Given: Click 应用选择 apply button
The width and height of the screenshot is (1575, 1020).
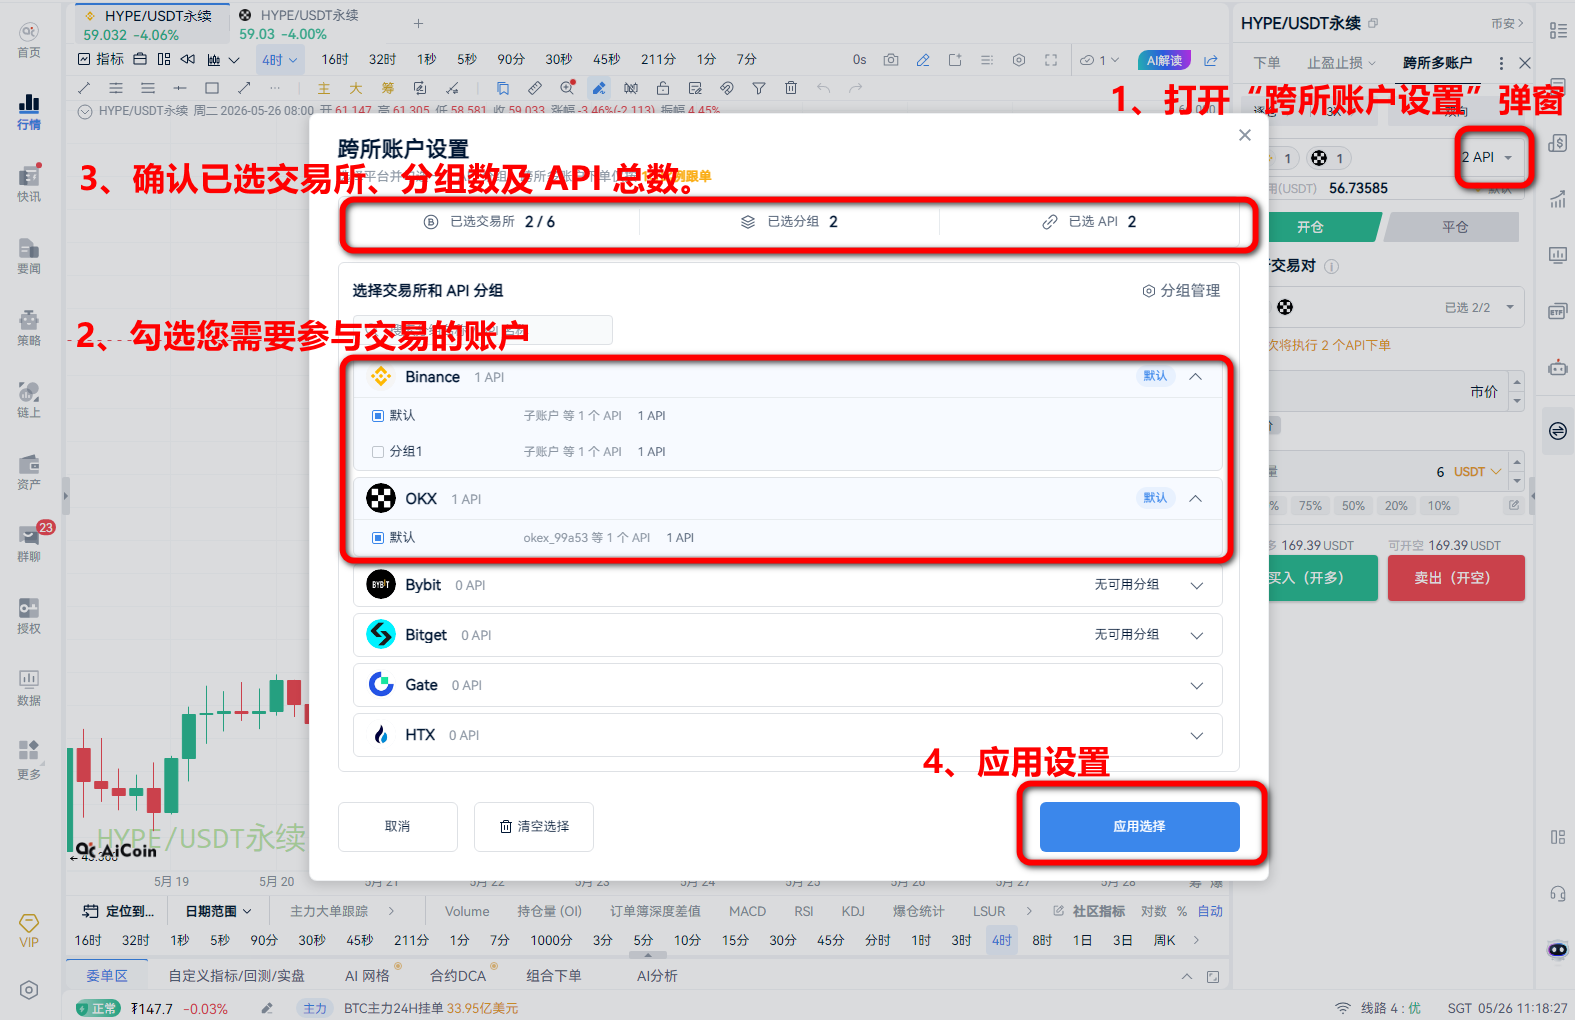Looking at the screenshot, I should pos(1140,827).
